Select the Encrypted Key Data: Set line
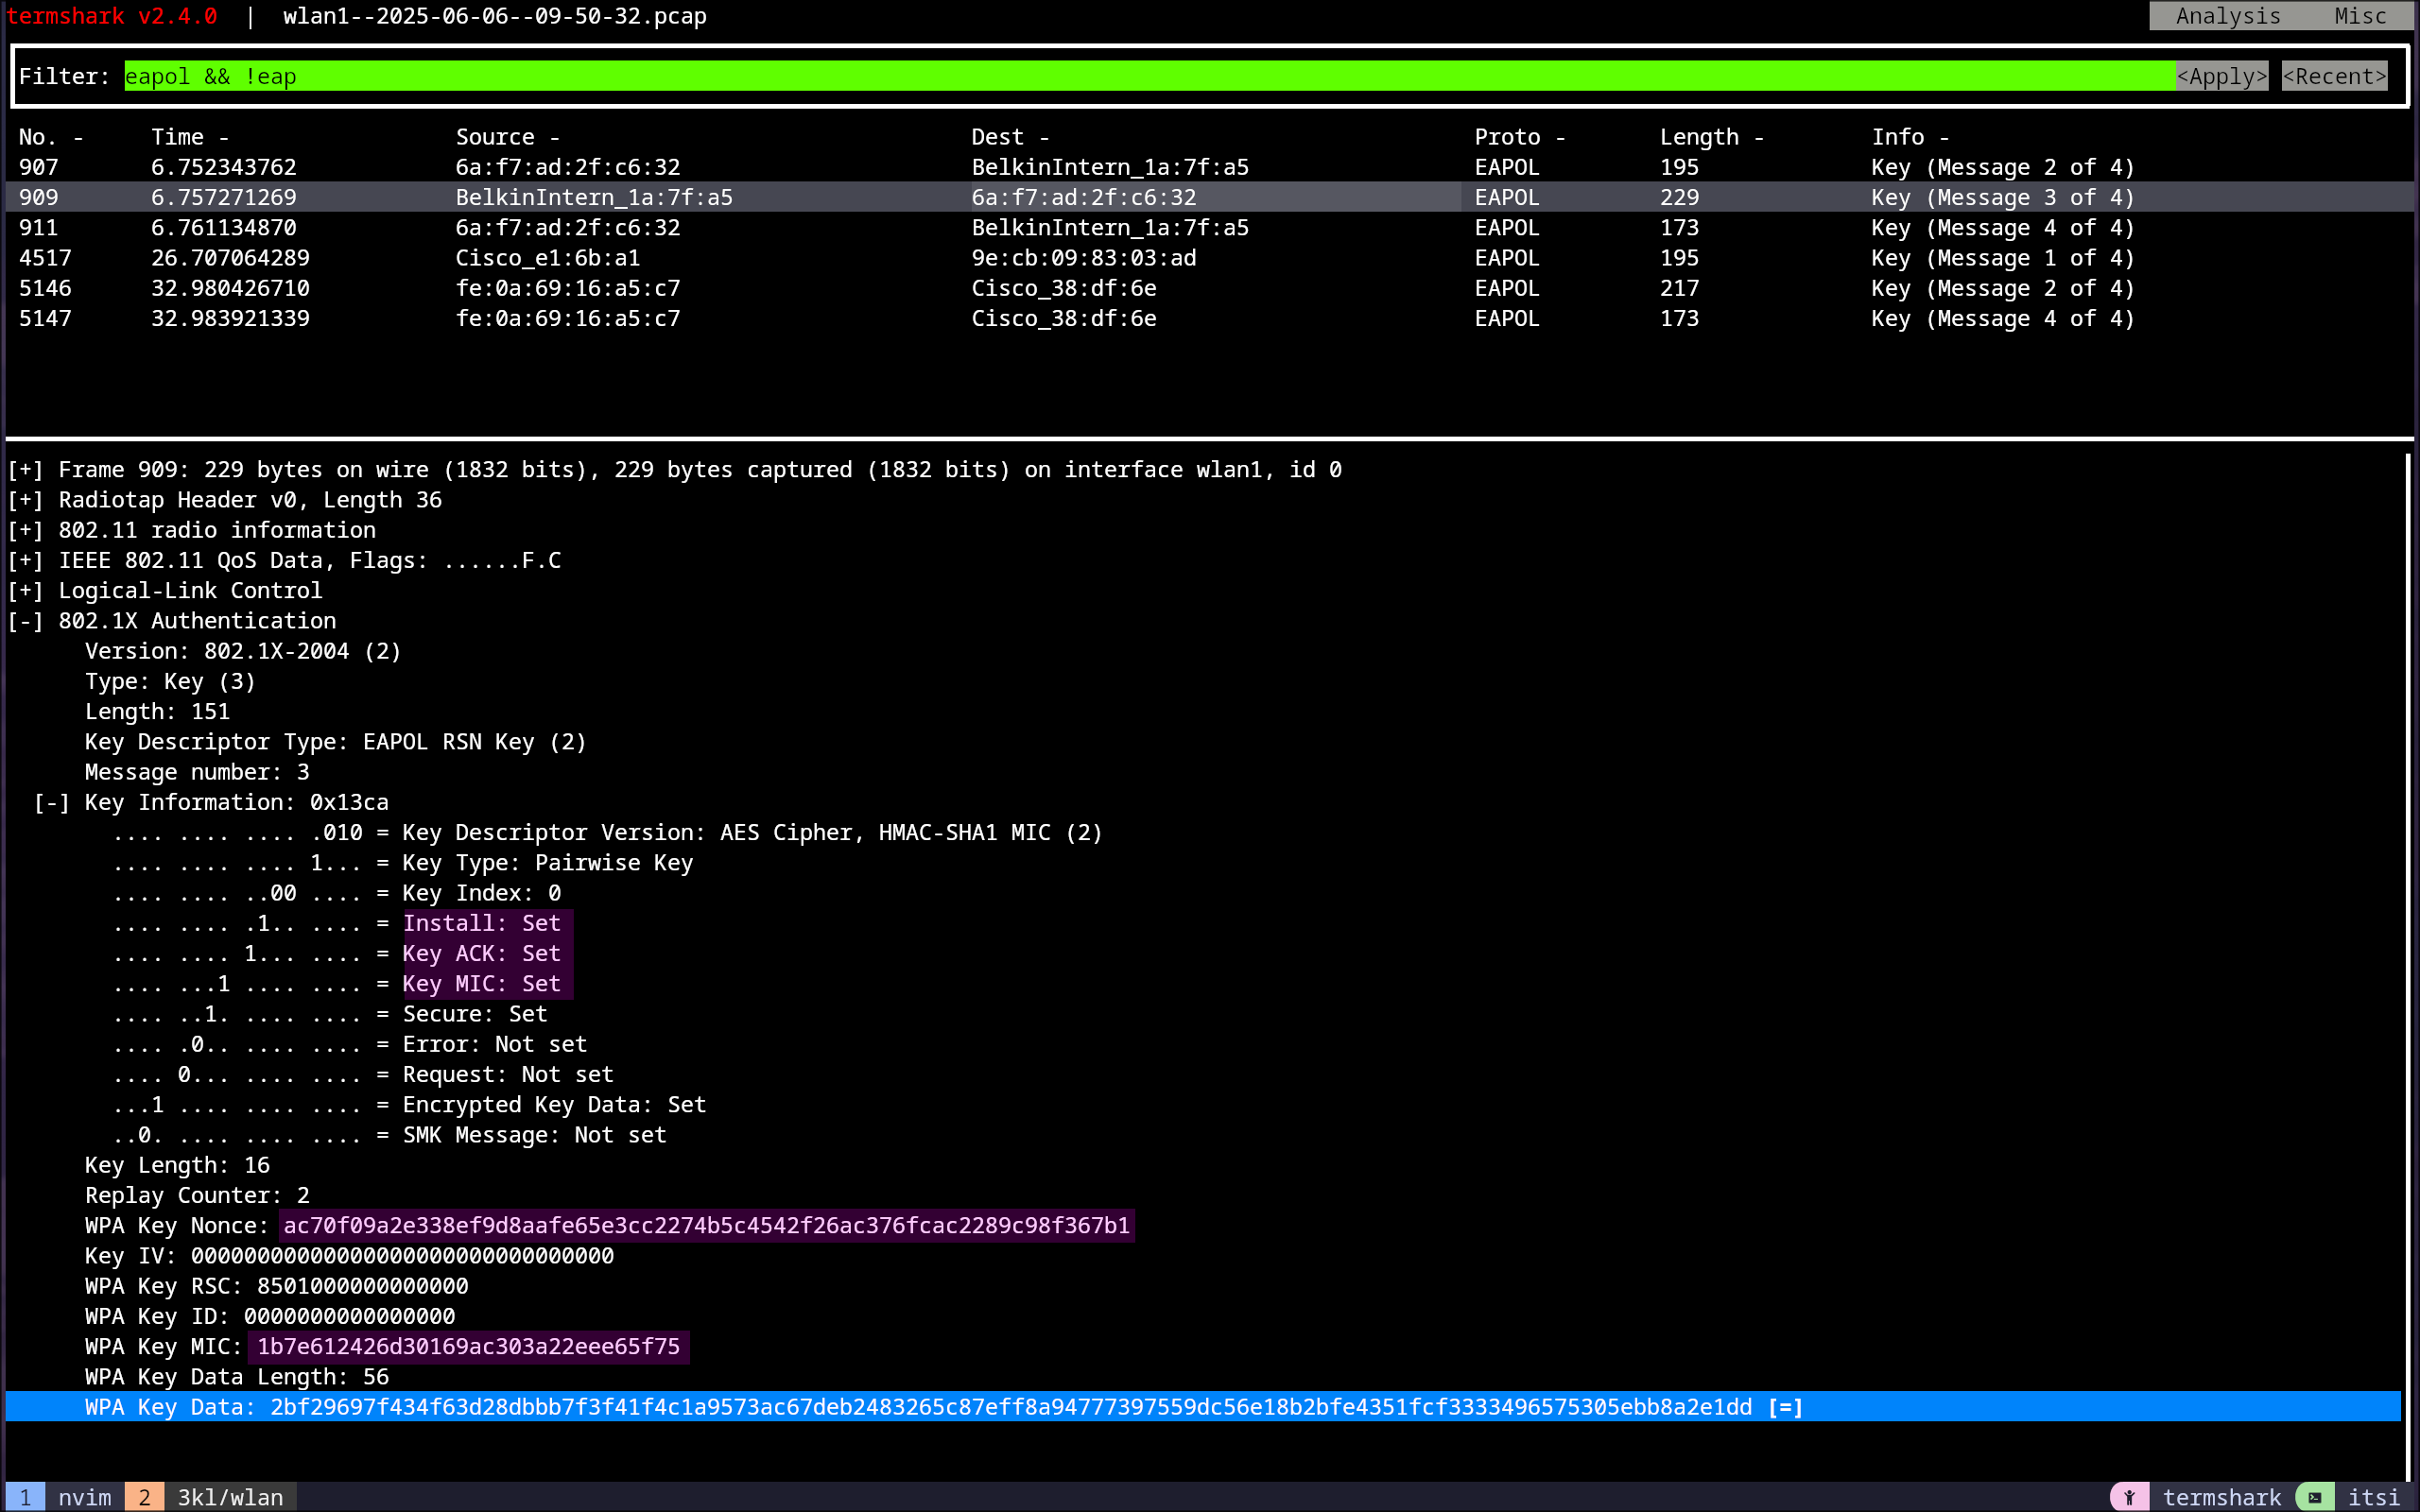Viewport: 2420px width, 1512px height. pyautogui.click(x=409, y=1105)
